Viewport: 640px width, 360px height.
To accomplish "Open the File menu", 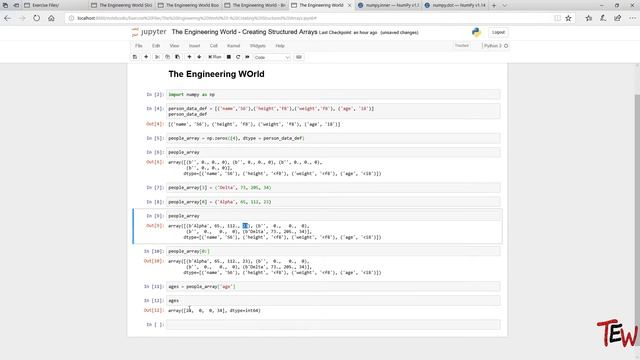I will (x=139, y=46).
